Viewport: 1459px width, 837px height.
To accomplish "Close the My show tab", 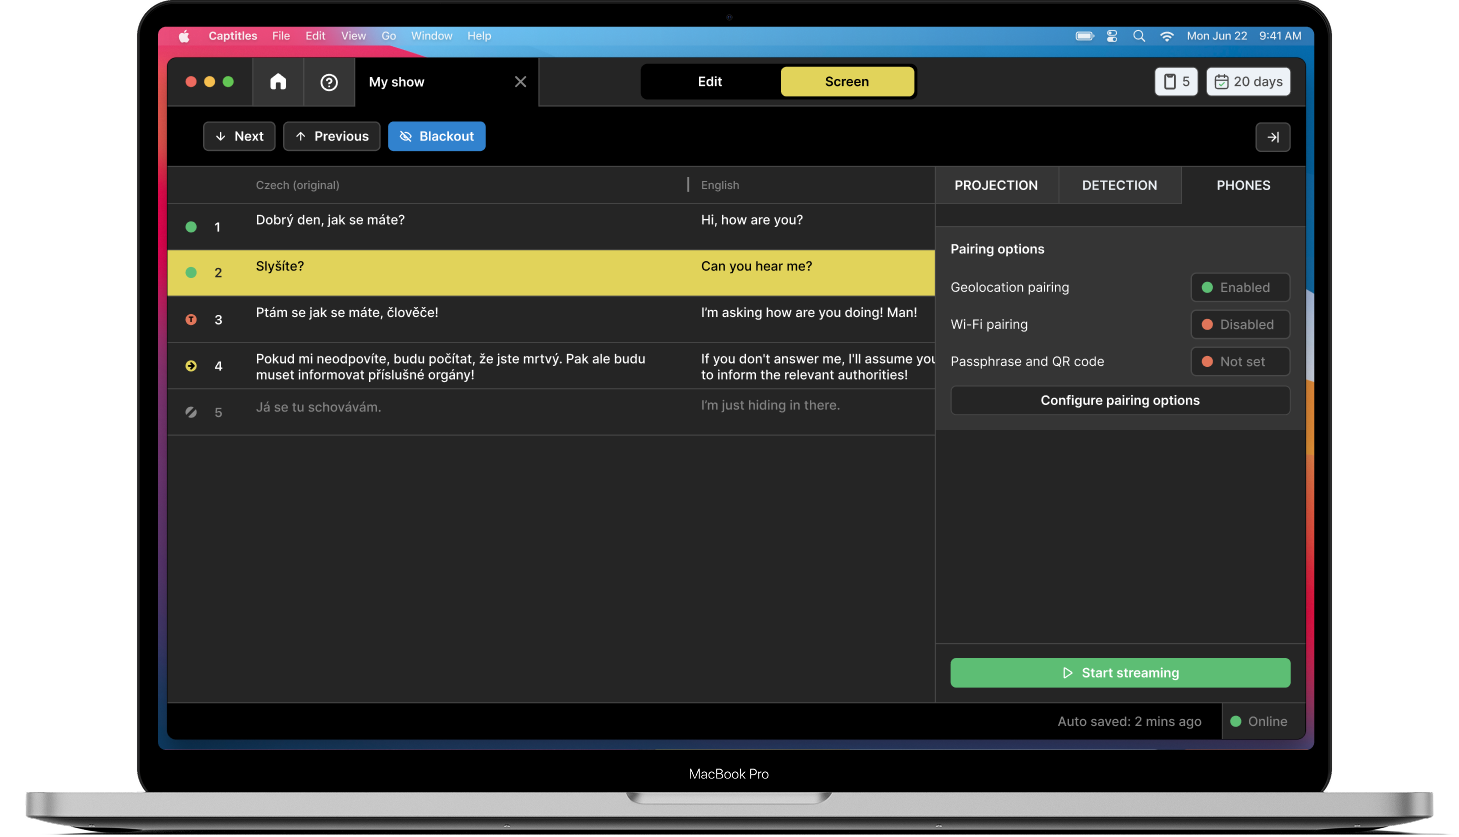I will [520, 82].
